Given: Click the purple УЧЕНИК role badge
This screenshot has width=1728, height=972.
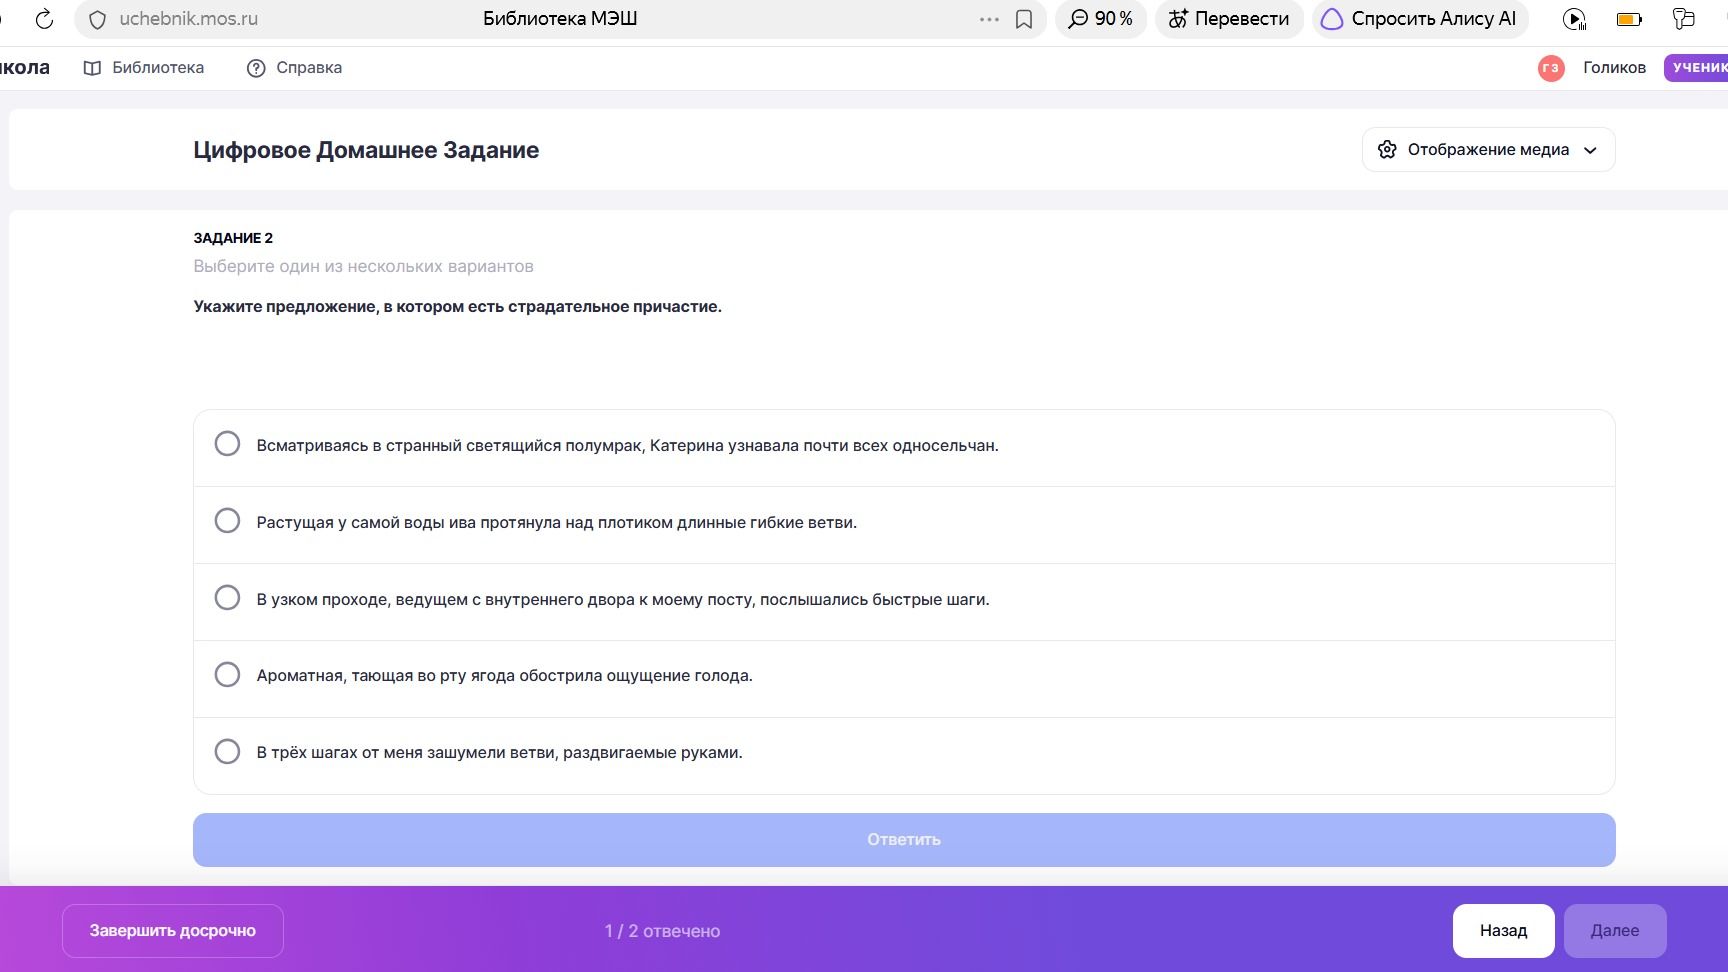Looking at the screenshot, I should pyautogui.click(x=1697, y=68).
